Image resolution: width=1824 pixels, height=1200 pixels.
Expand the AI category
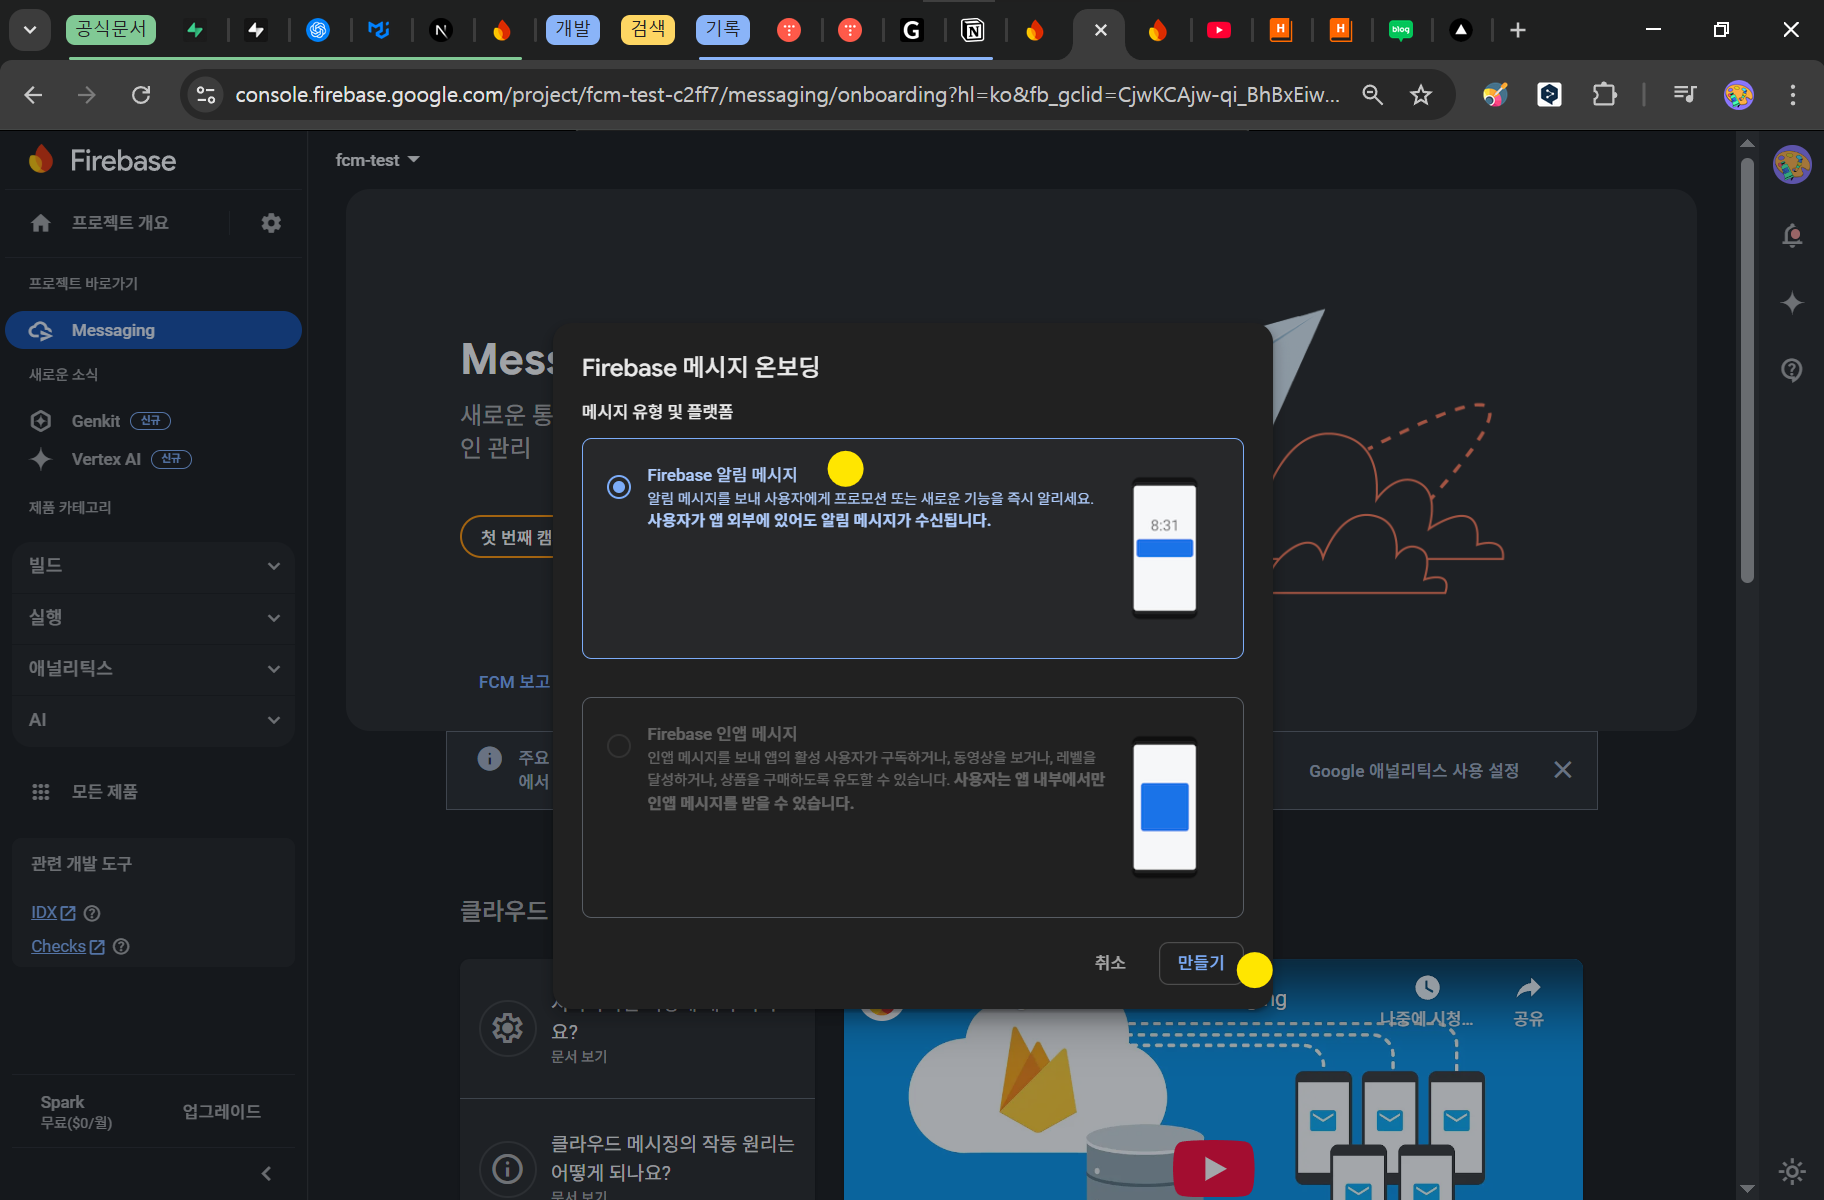153,720
